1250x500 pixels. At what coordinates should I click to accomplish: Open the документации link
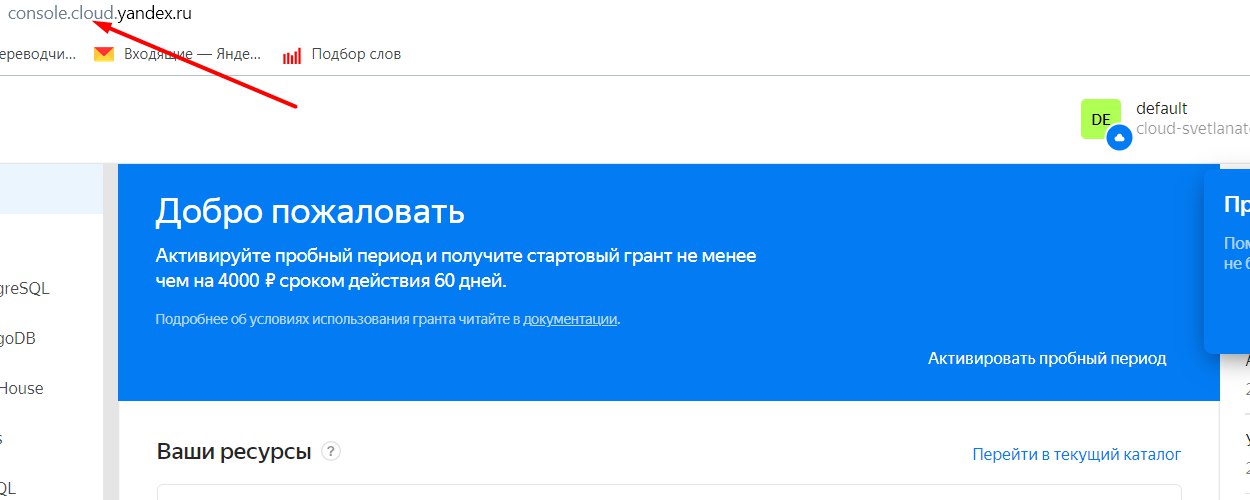pyautogui.click(x=570, y=319)
